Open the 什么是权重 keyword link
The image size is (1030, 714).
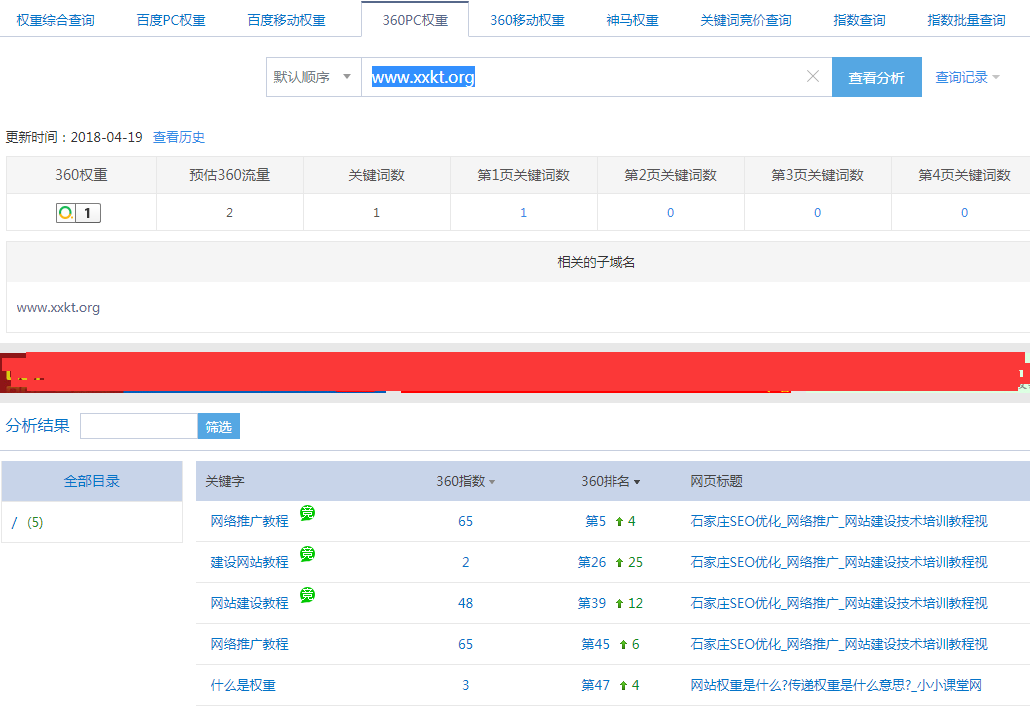tap(242, 685)
